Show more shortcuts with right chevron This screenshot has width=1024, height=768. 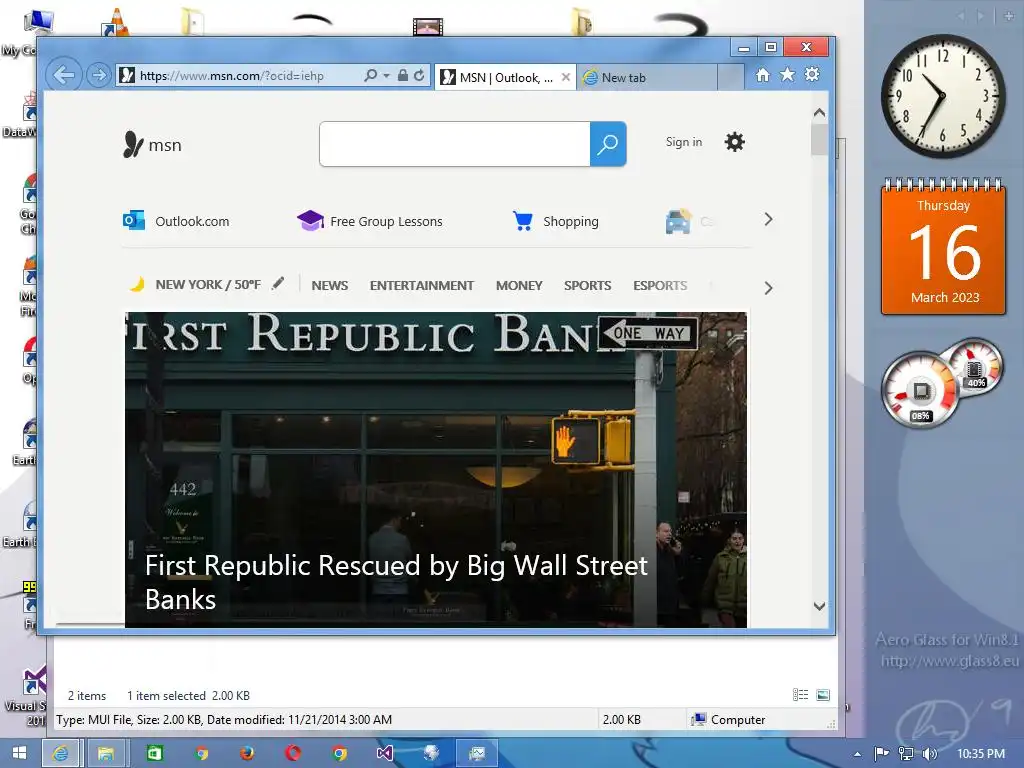point(769,220)
